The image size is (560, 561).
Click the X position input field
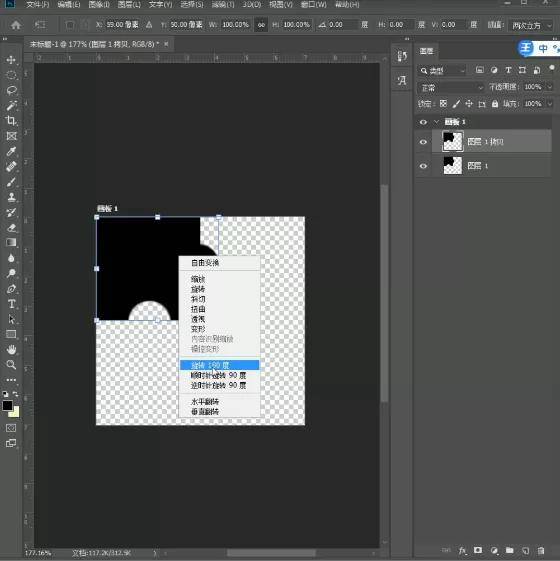click(122, 25)
